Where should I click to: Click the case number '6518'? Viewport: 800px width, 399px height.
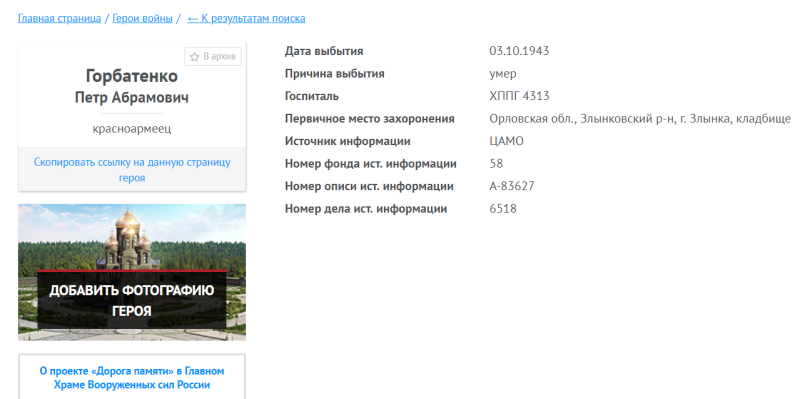click(x=503, y=208)
